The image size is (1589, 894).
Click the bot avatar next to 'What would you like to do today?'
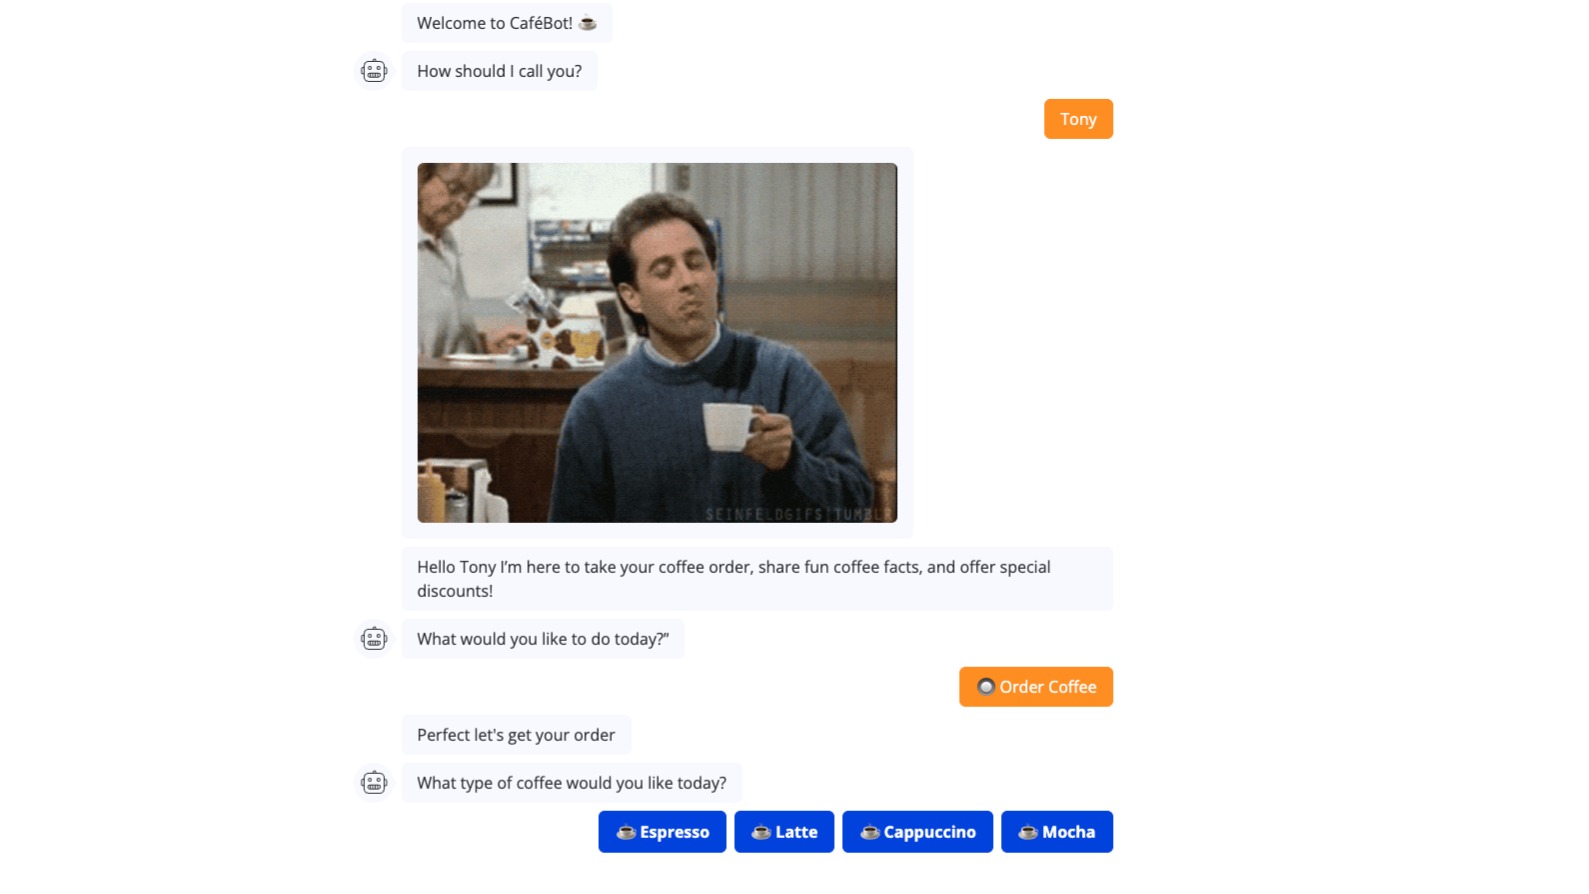click(374, 639)
